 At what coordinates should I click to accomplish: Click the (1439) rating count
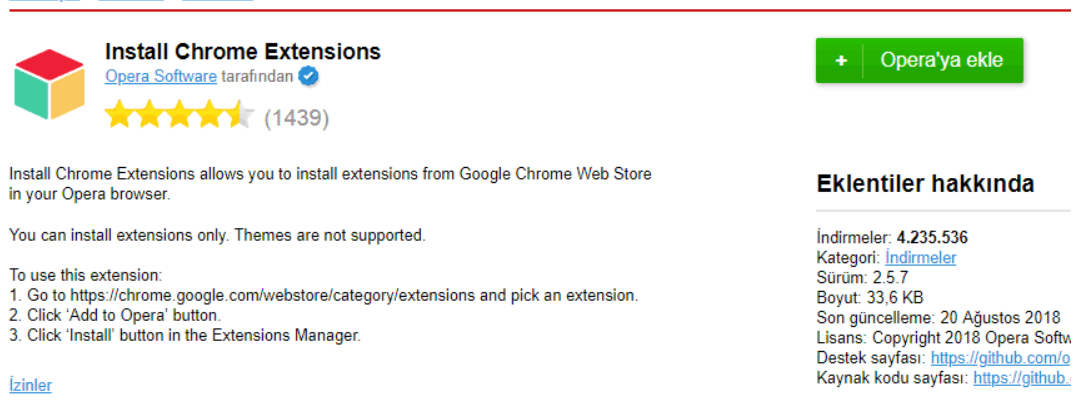click(x=296, y=118)
